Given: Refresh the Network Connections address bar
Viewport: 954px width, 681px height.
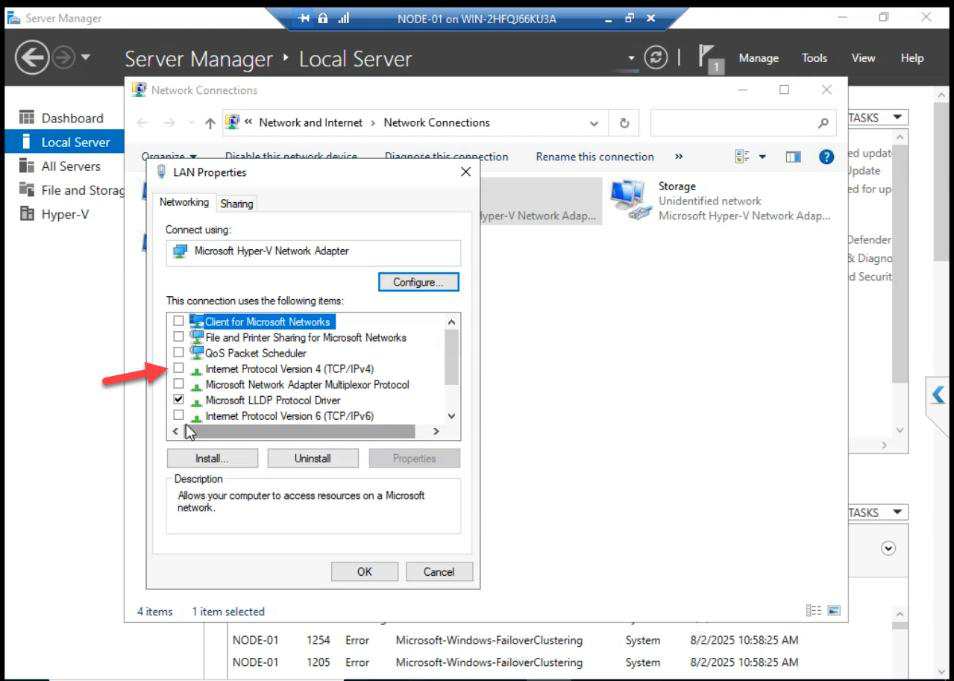Looking at the screenshot, I should tap(624, 124).
